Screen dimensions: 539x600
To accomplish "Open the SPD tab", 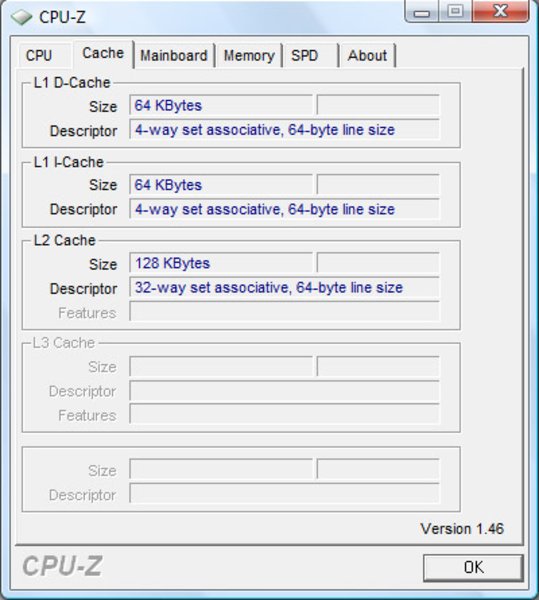I will (x=305, y=56).
